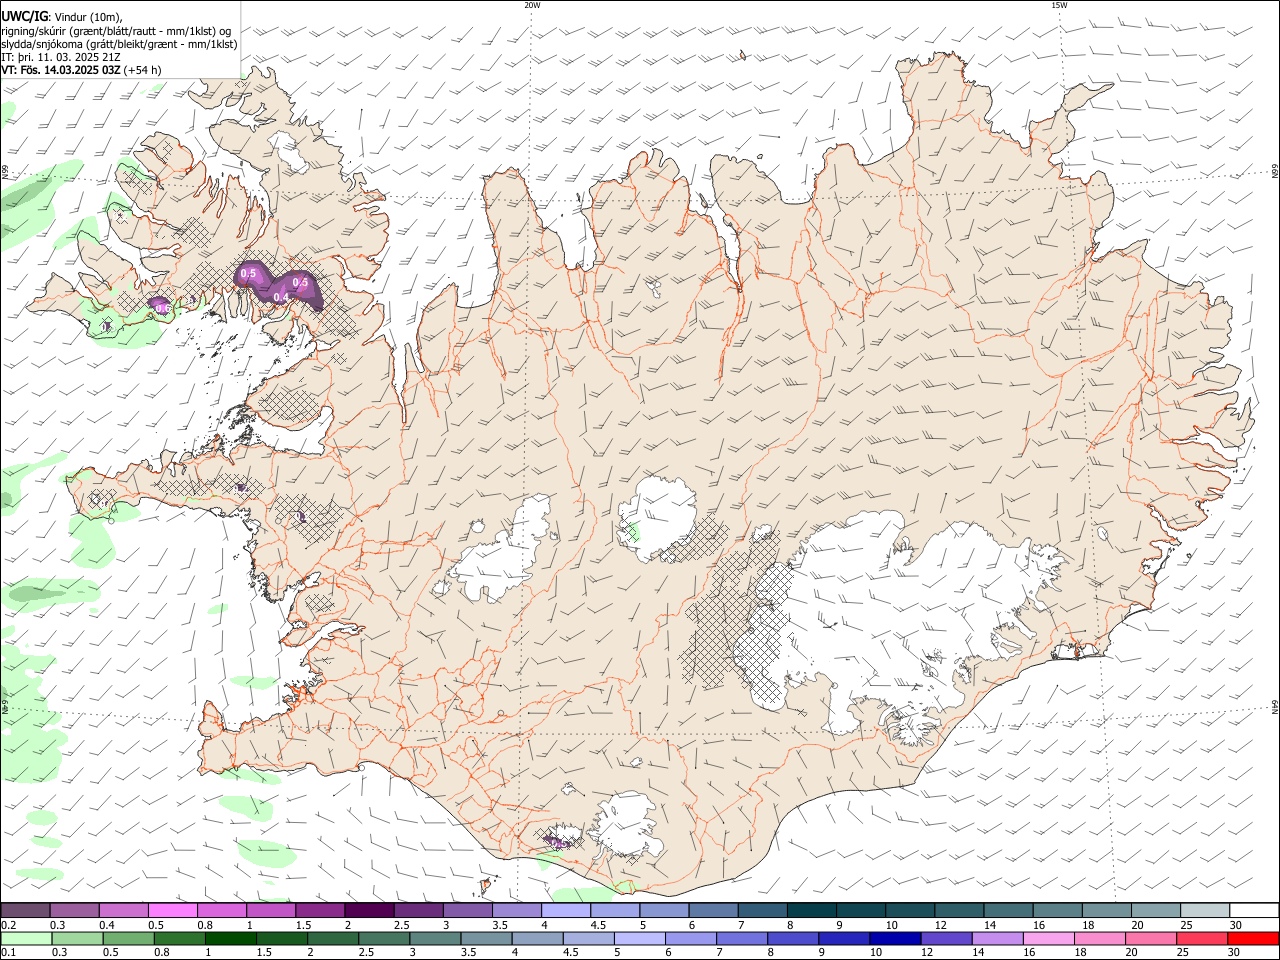Viewport: 1280px width, 960px height.
Task: Click the 64N latitude label on right edge
Action: coord(1275,707)
